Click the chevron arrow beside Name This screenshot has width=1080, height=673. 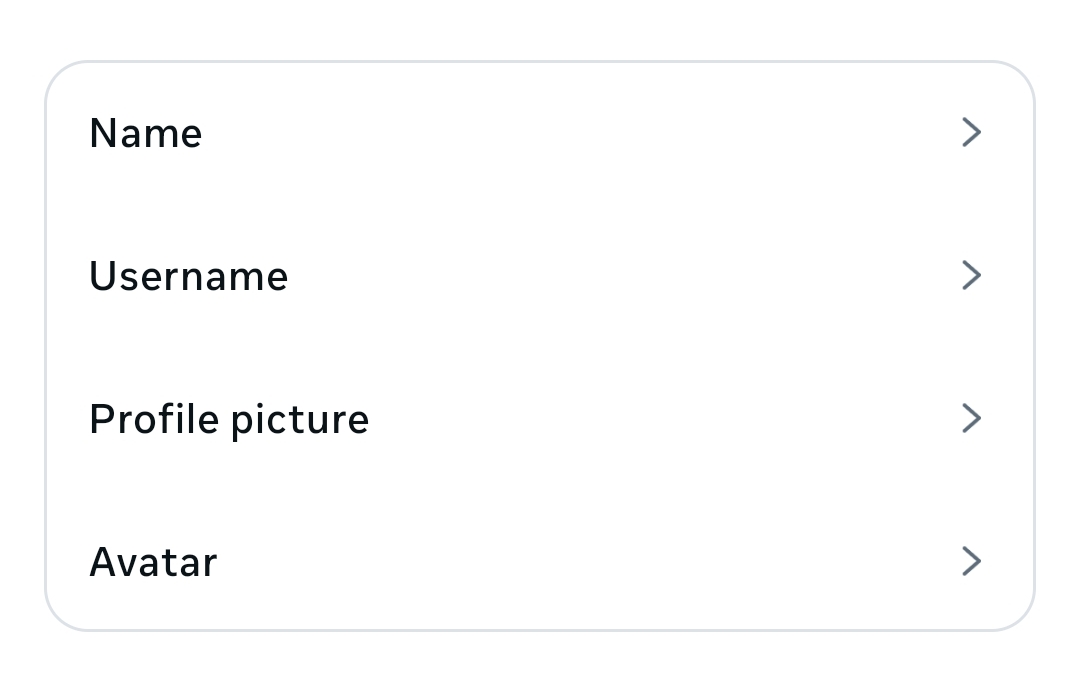[x=971, y=132]
